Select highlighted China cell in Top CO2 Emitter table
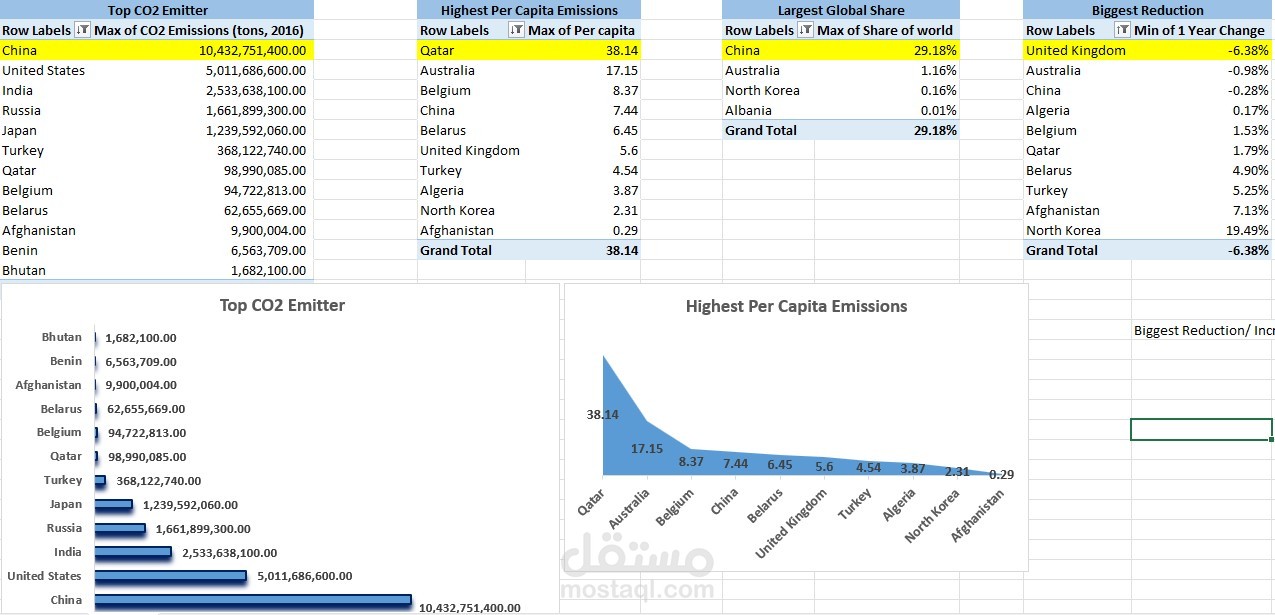Screen dimensions: 1275x615 pyautogui.click(x=45, y=50)
